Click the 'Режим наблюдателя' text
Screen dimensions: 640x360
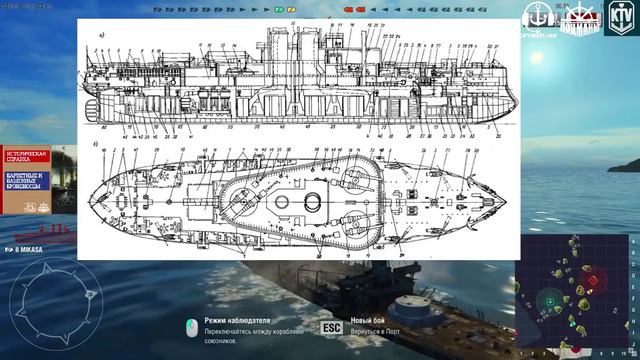(237, 320)
